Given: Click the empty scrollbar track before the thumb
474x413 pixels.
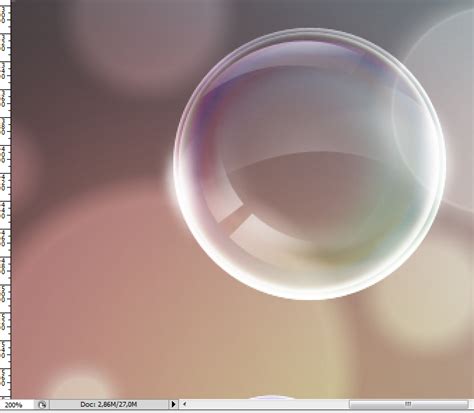Looking at the screenshot, I should pyautogui.click(x=269, y=404).
